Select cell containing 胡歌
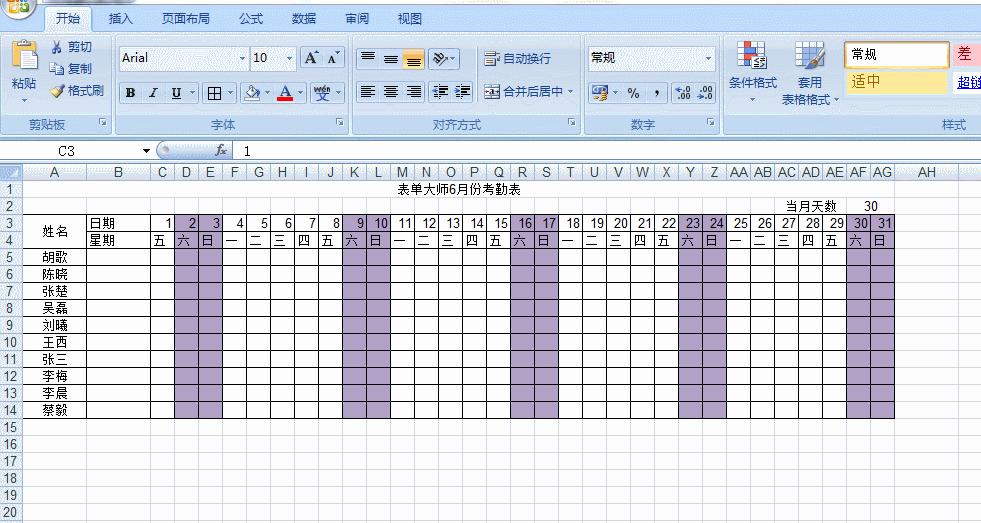 point(55,257)
